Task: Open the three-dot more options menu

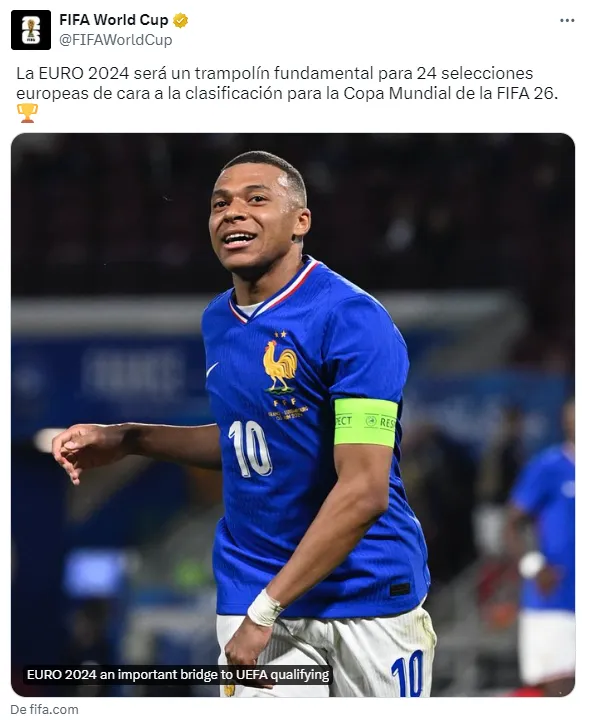Action: 567,21
